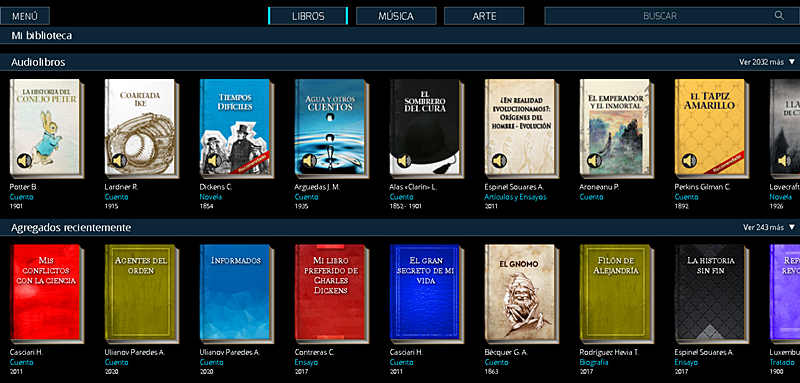Open the Mi biblioteca section header
This screenshot has width=800, height=383.
click(x=400, y=36)
